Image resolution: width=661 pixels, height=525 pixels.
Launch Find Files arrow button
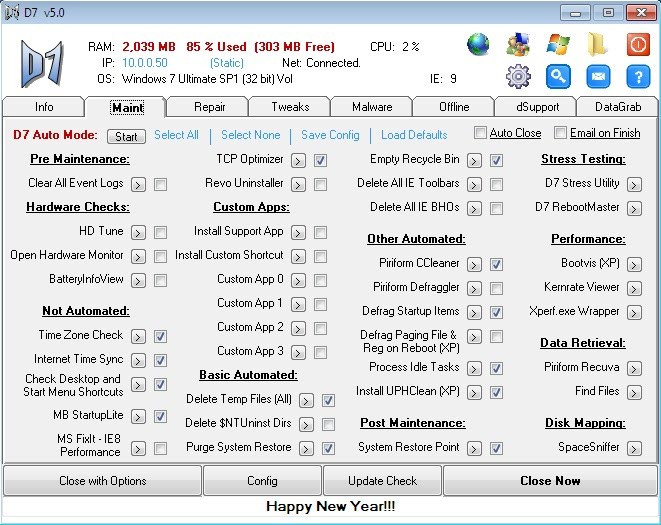tap(634, 393)
